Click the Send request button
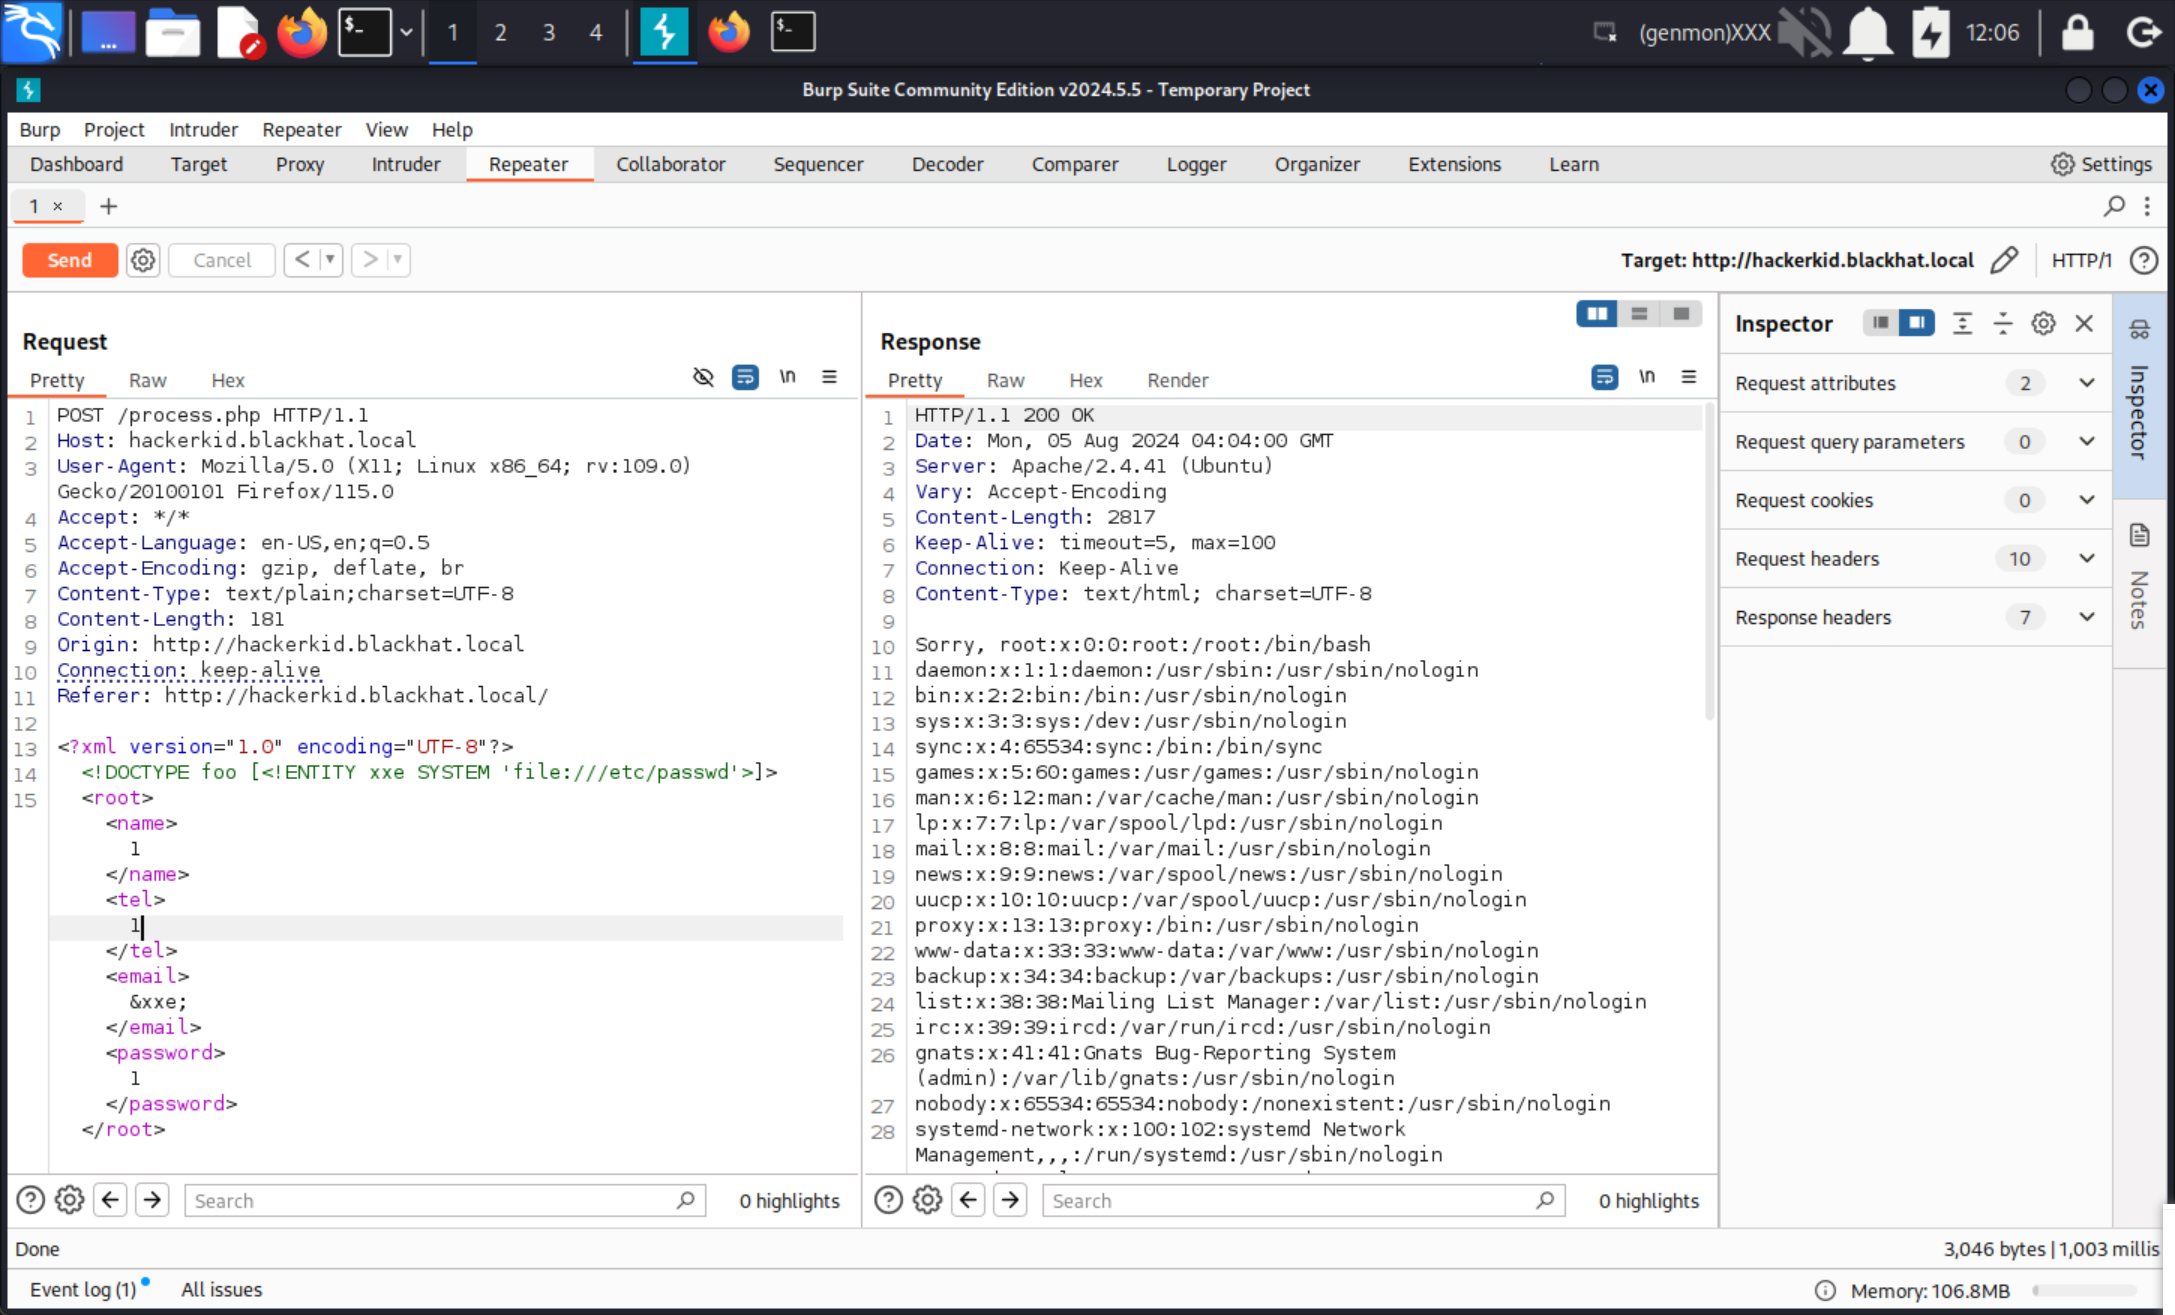 pos(69,260)
